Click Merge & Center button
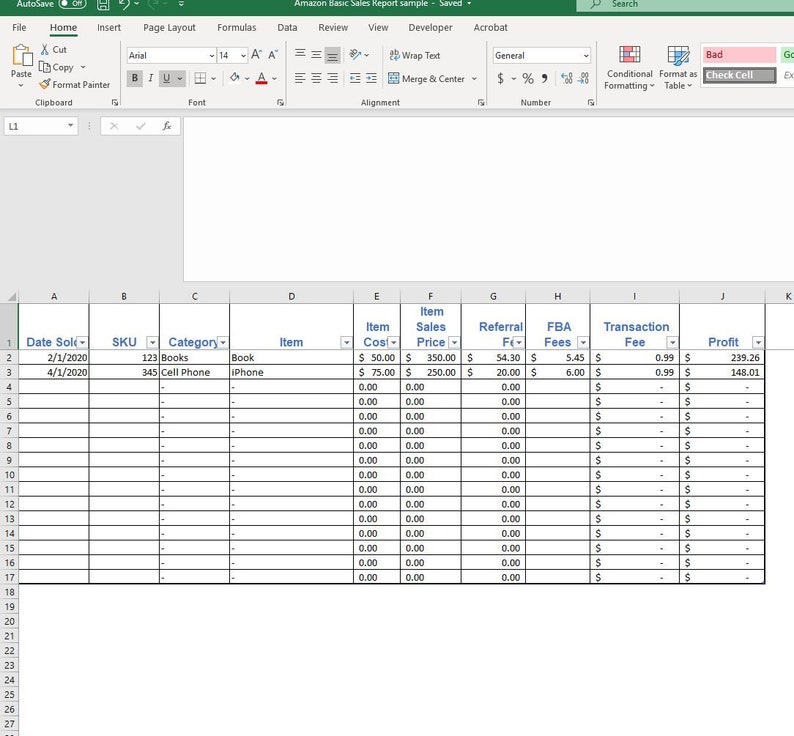The width and height of the screenshot is (794, 736). point(426,79)
